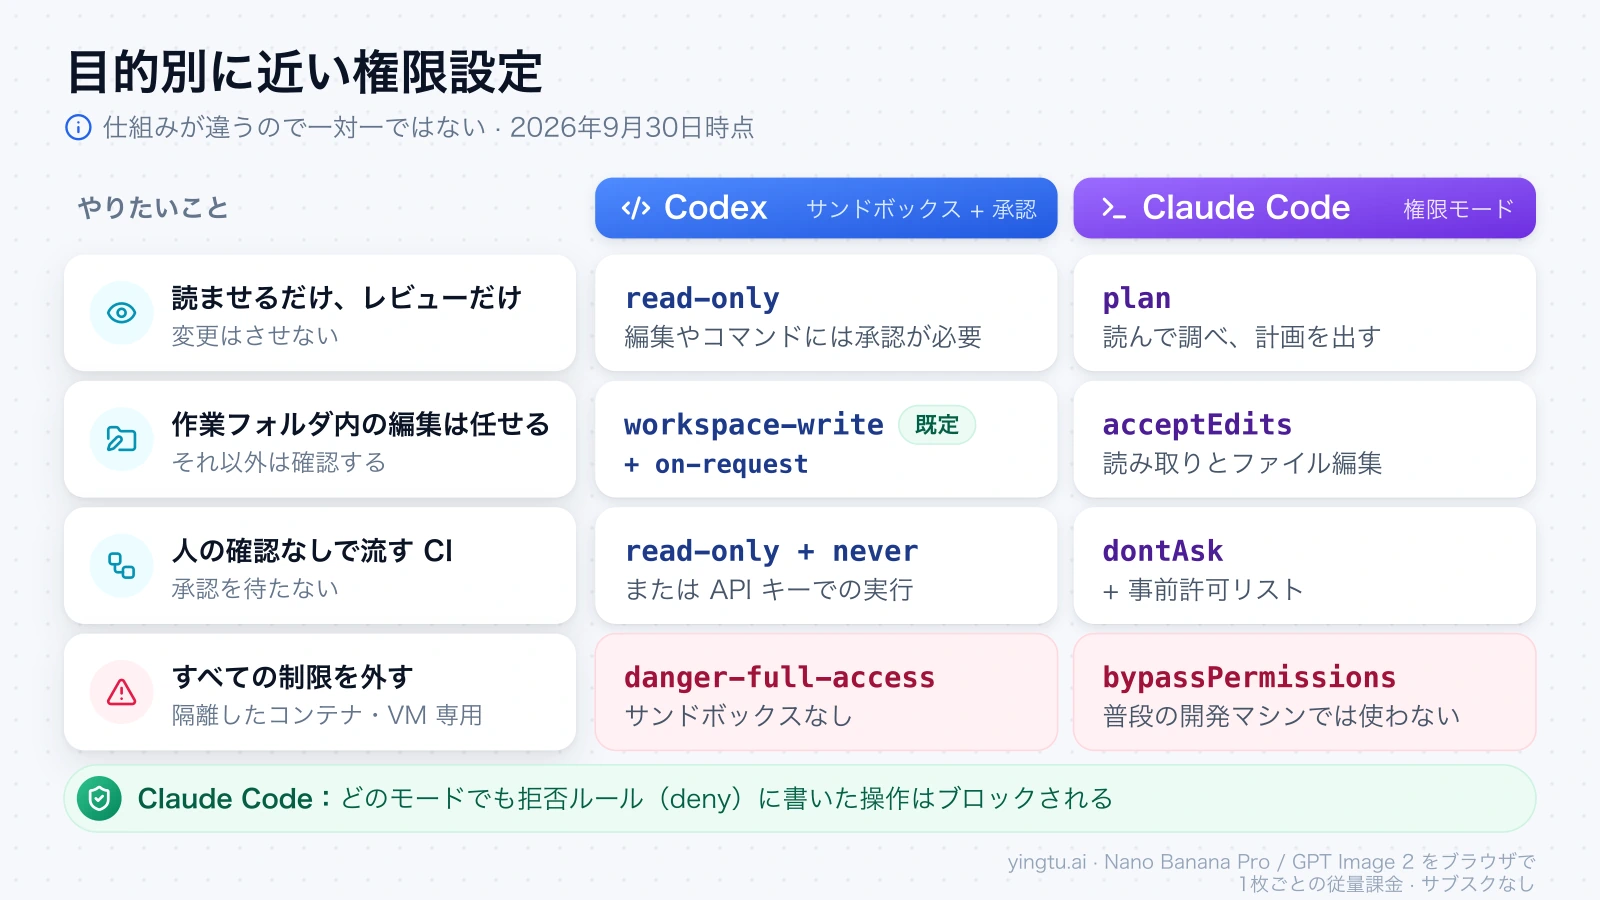
Task: Click the 'やりたいこと' column label
Action: click(x=154, y=208)
